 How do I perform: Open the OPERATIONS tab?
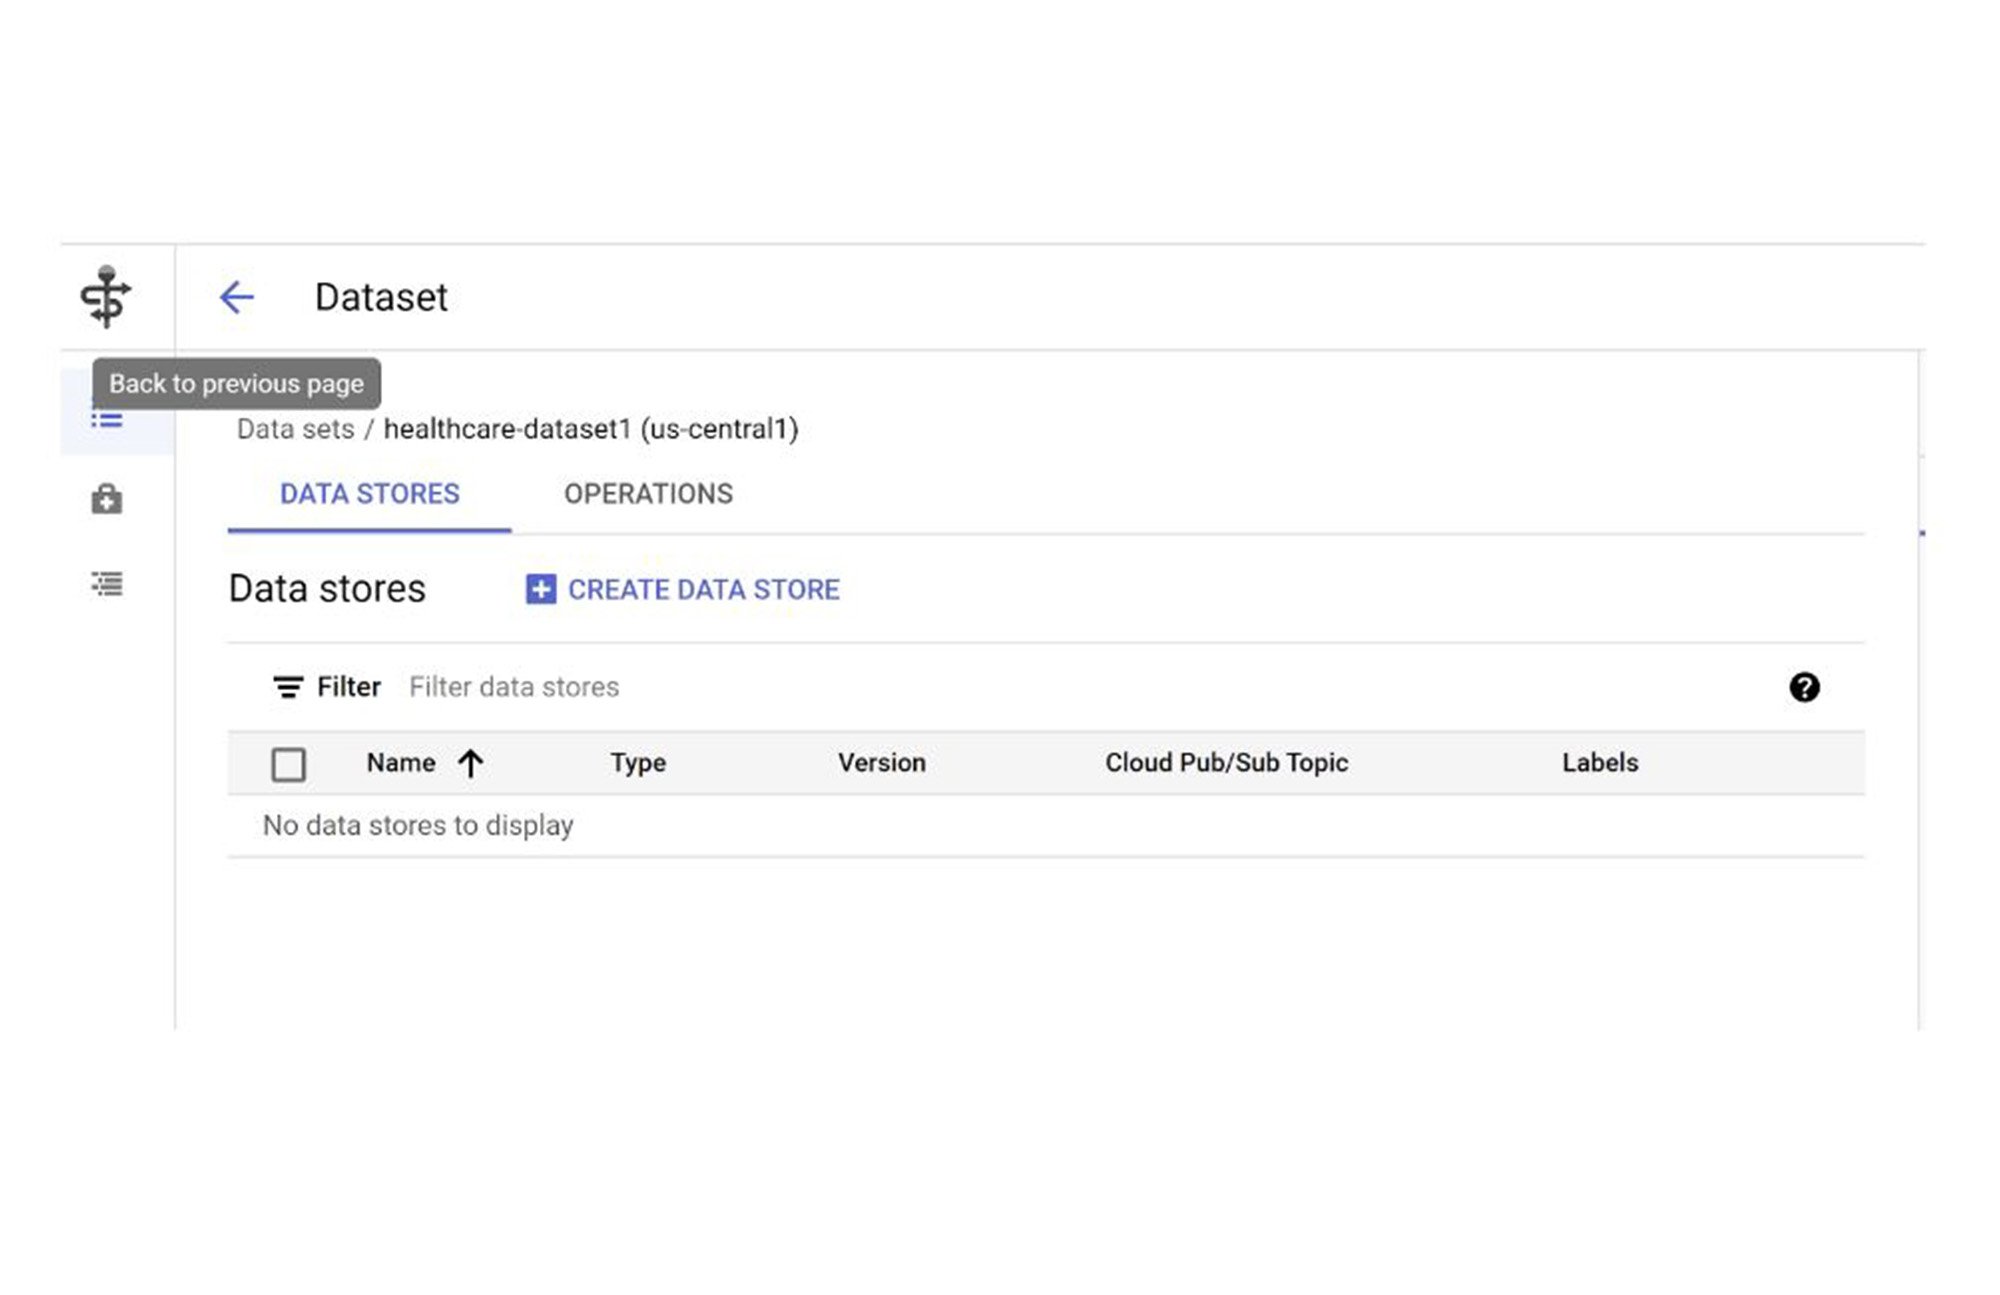point(649,493)
